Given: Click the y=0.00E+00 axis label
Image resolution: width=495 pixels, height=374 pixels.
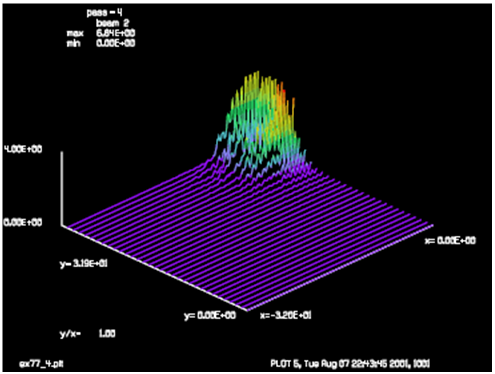Looking at the screenshot, I should pos(210,315).
